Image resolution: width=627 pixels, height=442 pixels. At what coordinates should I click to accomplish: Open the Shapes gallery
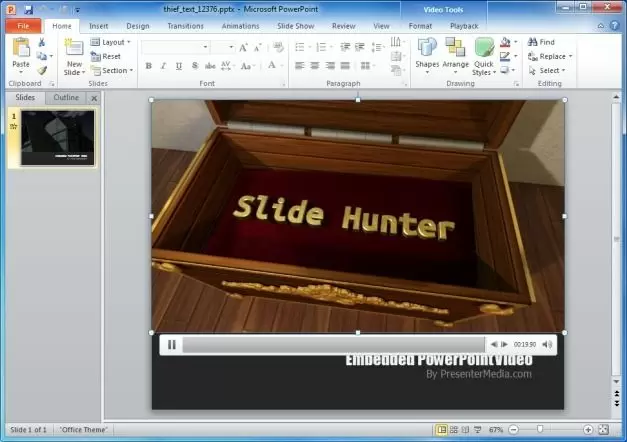[x=427, y=54]
